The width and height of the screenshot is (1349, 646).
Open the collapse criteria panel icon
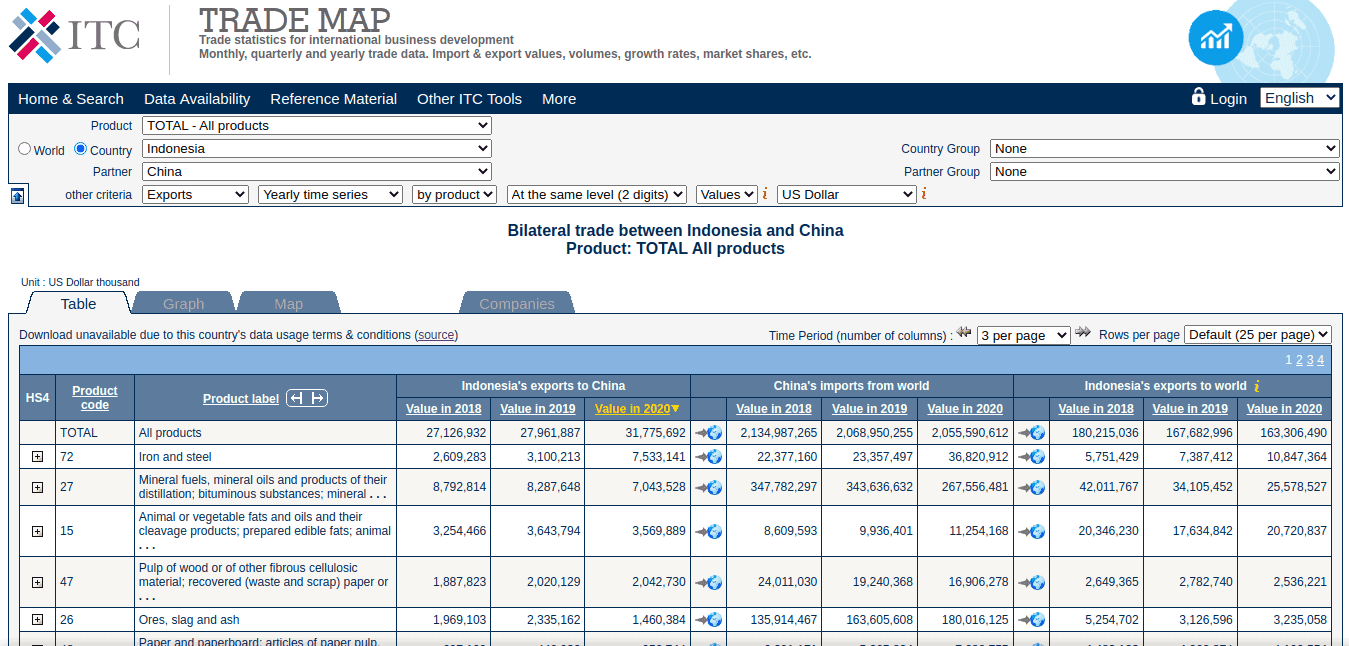click(17, 194)
